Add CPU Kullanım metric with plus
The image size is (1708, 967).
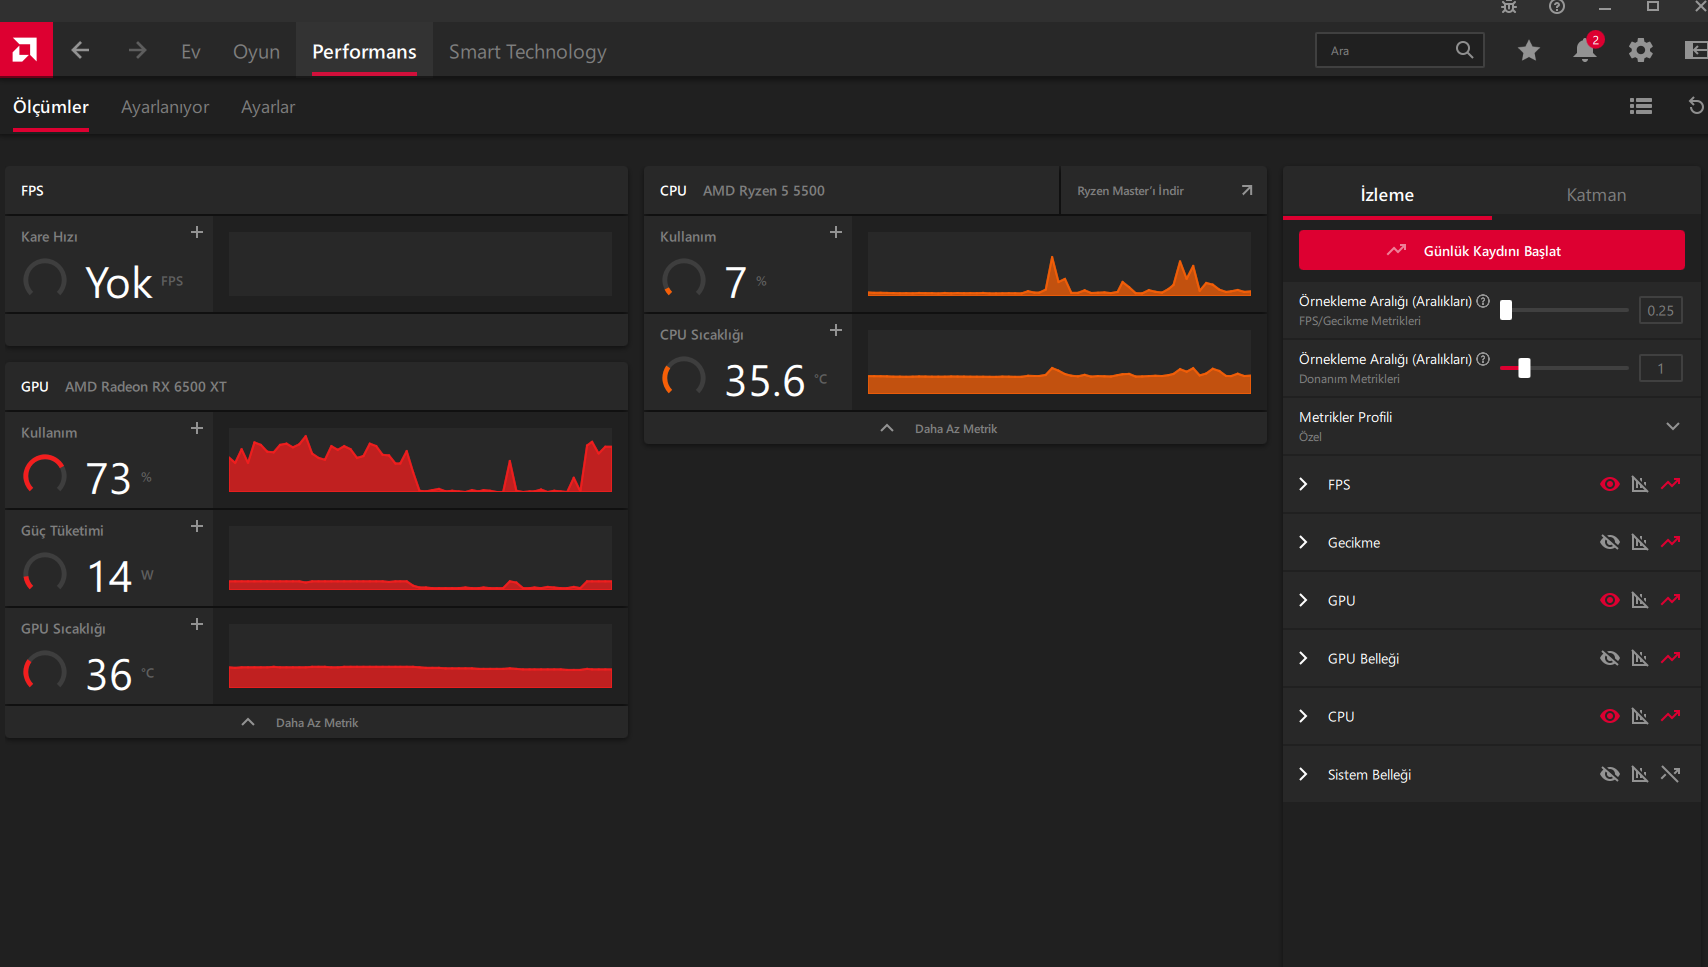click(836, 232)
